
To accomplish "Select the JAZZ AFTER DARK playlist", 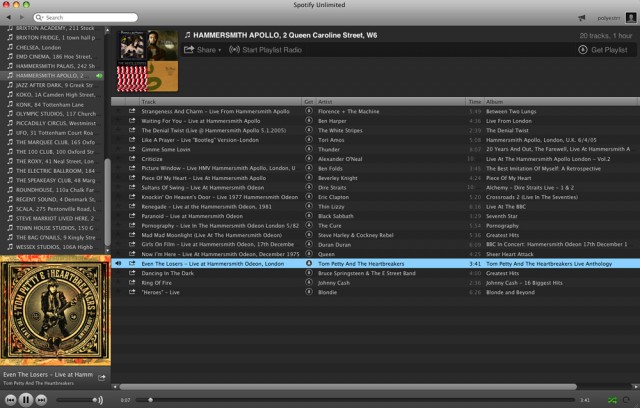I will (x=52, y=85).
